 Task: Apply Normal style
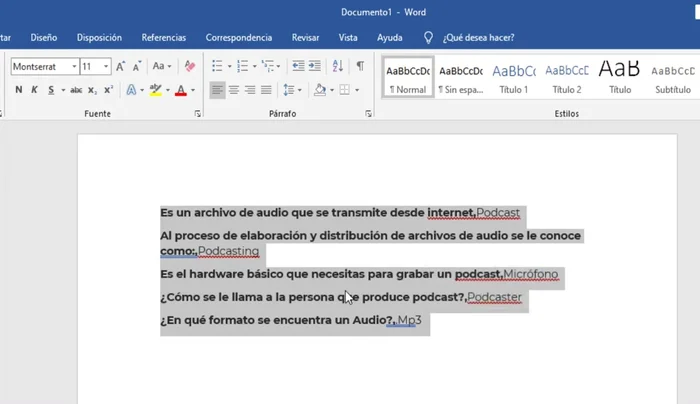pos(408,78)
